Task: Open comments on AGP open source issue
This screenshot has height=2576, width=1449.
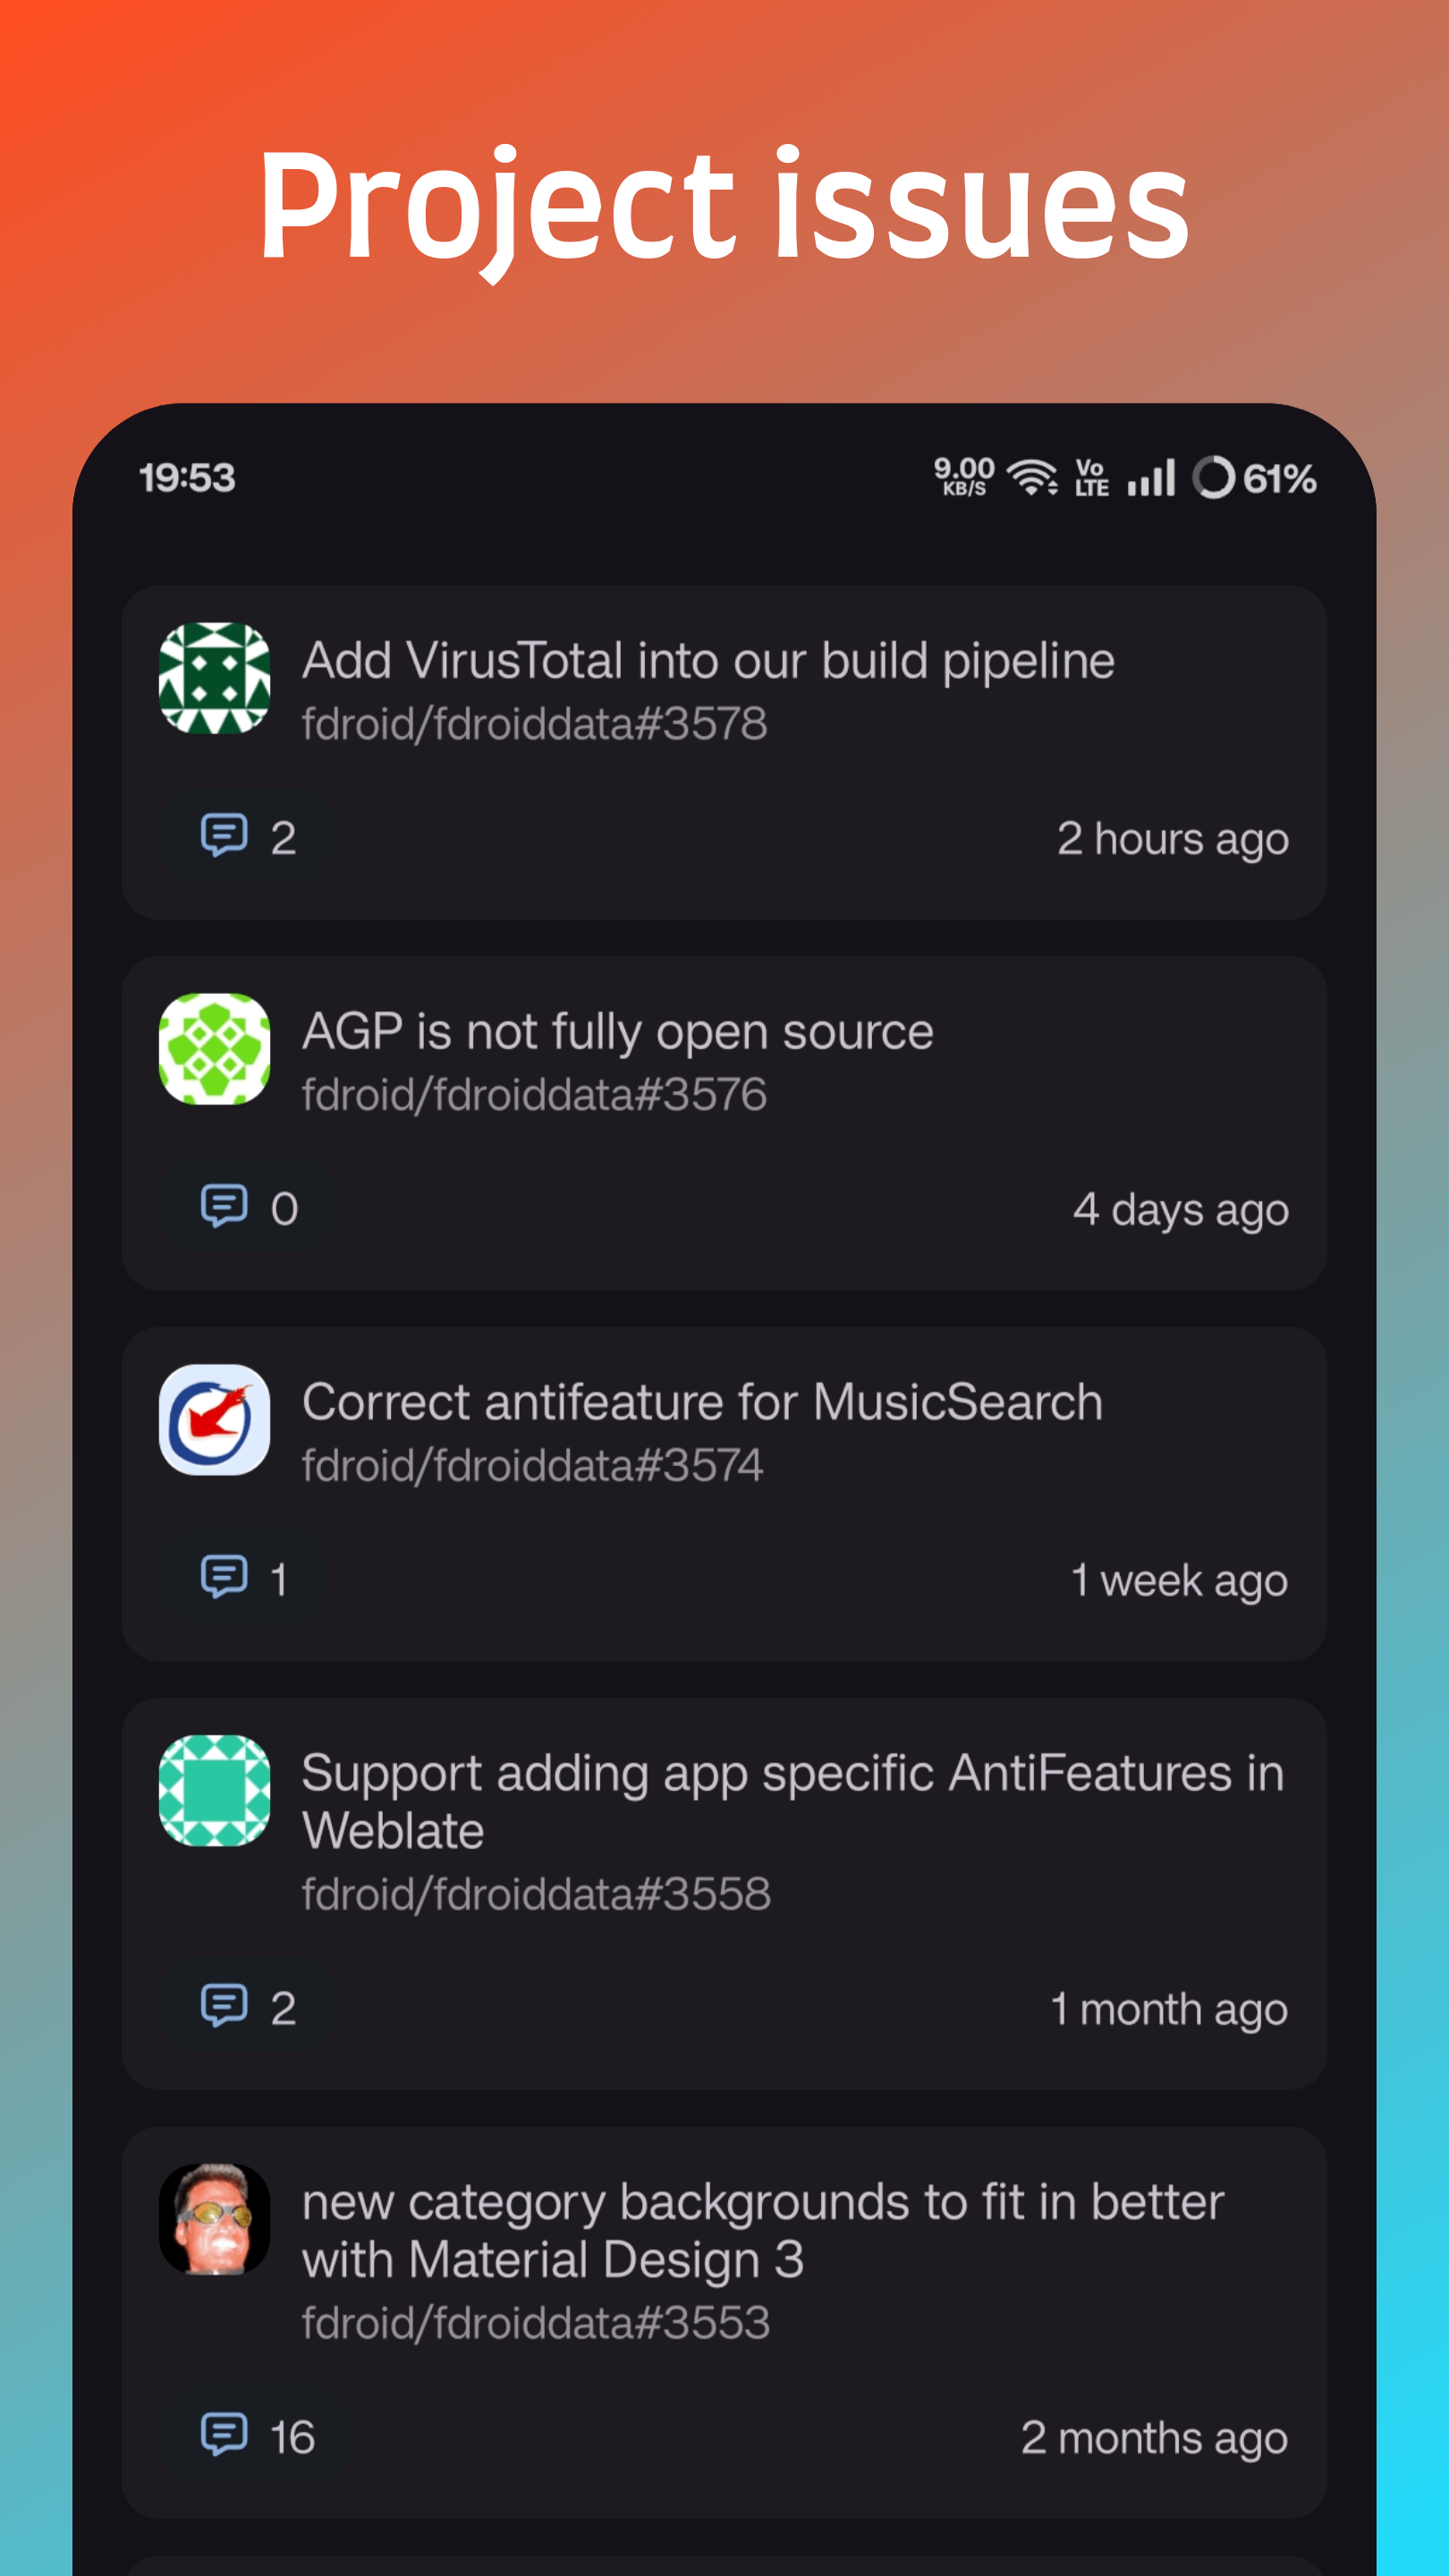Action: [247, 1208]
